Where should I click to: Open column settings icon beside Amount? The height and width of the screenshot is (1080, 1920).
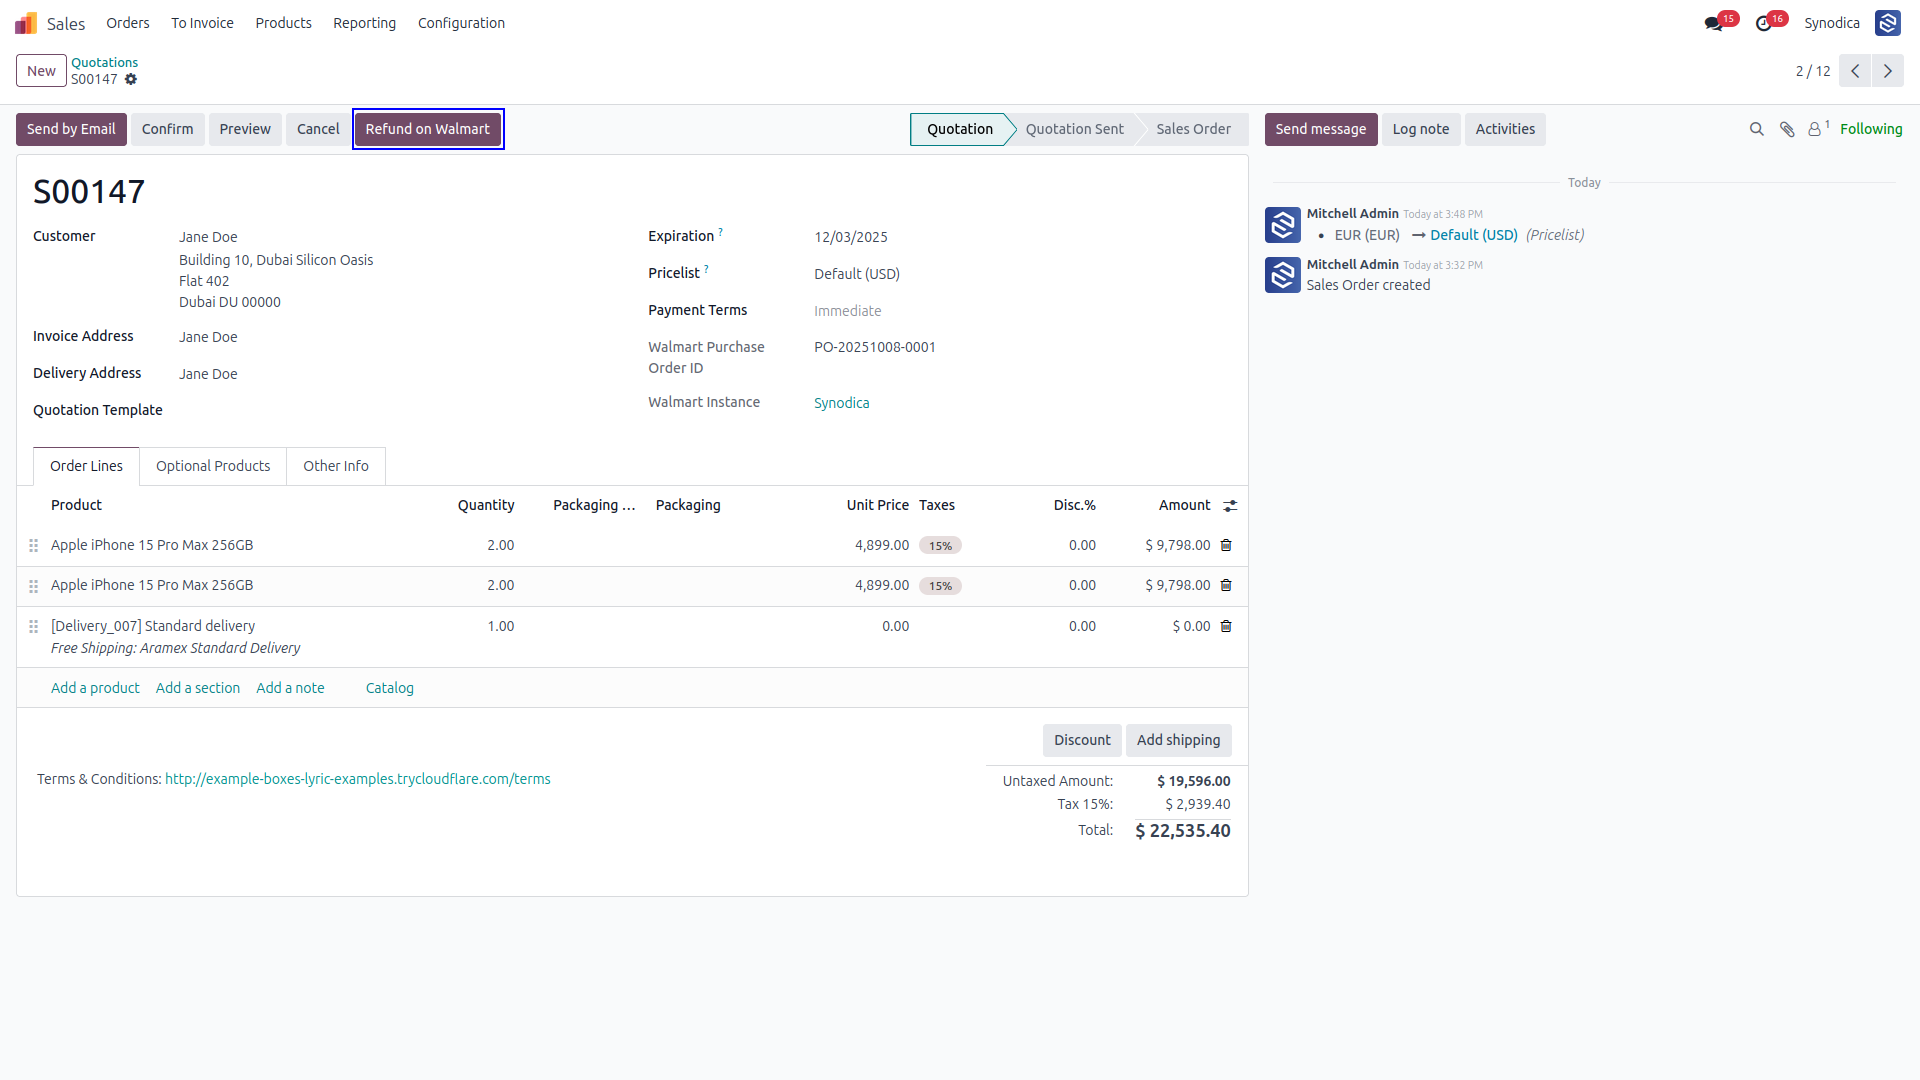[1230, 506]
